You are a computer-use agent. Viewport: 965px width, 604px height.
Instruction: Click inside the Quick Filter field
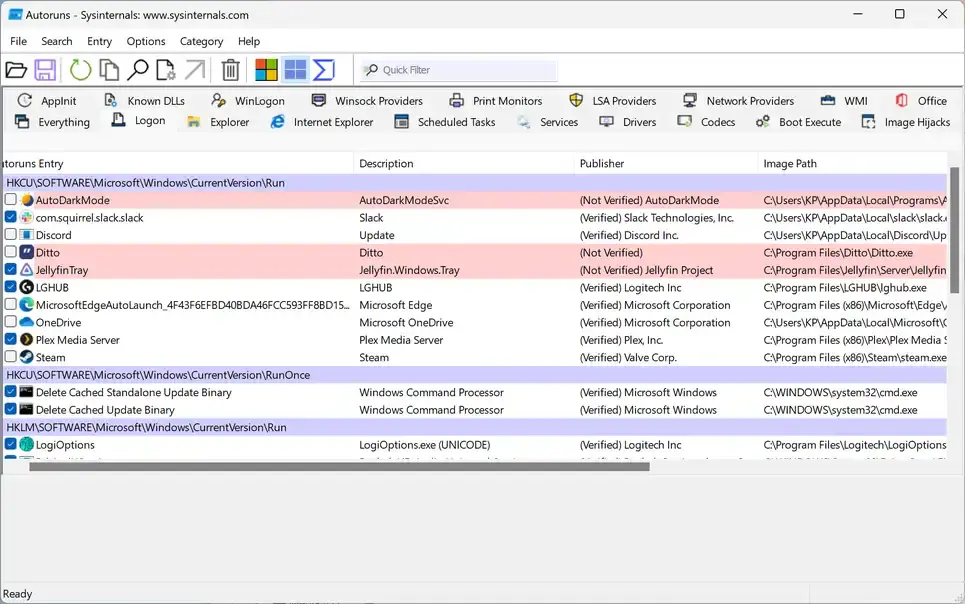(x=460, y=69)
